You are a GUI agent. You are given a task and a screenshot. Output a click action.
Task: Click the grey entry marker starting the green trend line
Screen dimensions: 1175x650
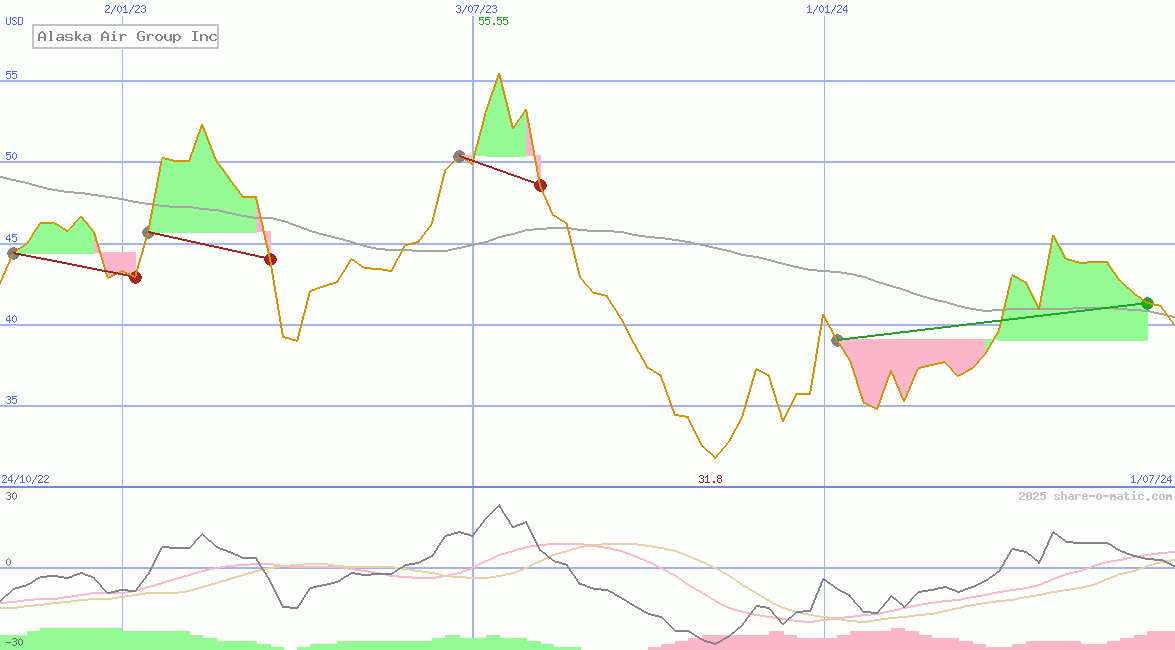[x=837, y=340]
